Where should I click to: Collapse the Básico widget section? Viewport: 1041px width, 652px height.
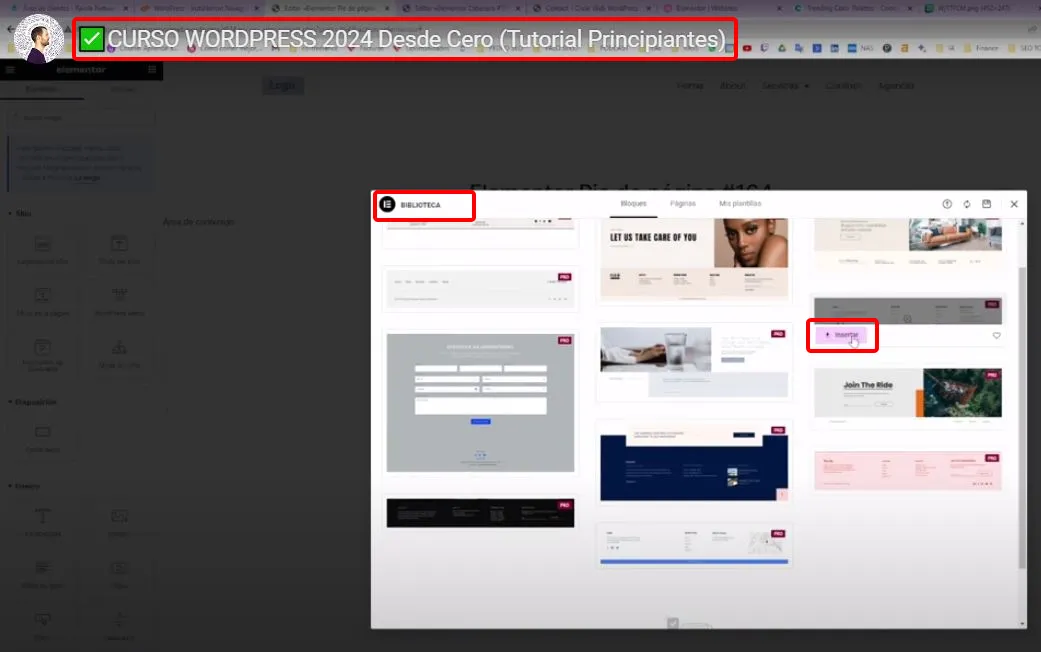(x=24, y=486)
